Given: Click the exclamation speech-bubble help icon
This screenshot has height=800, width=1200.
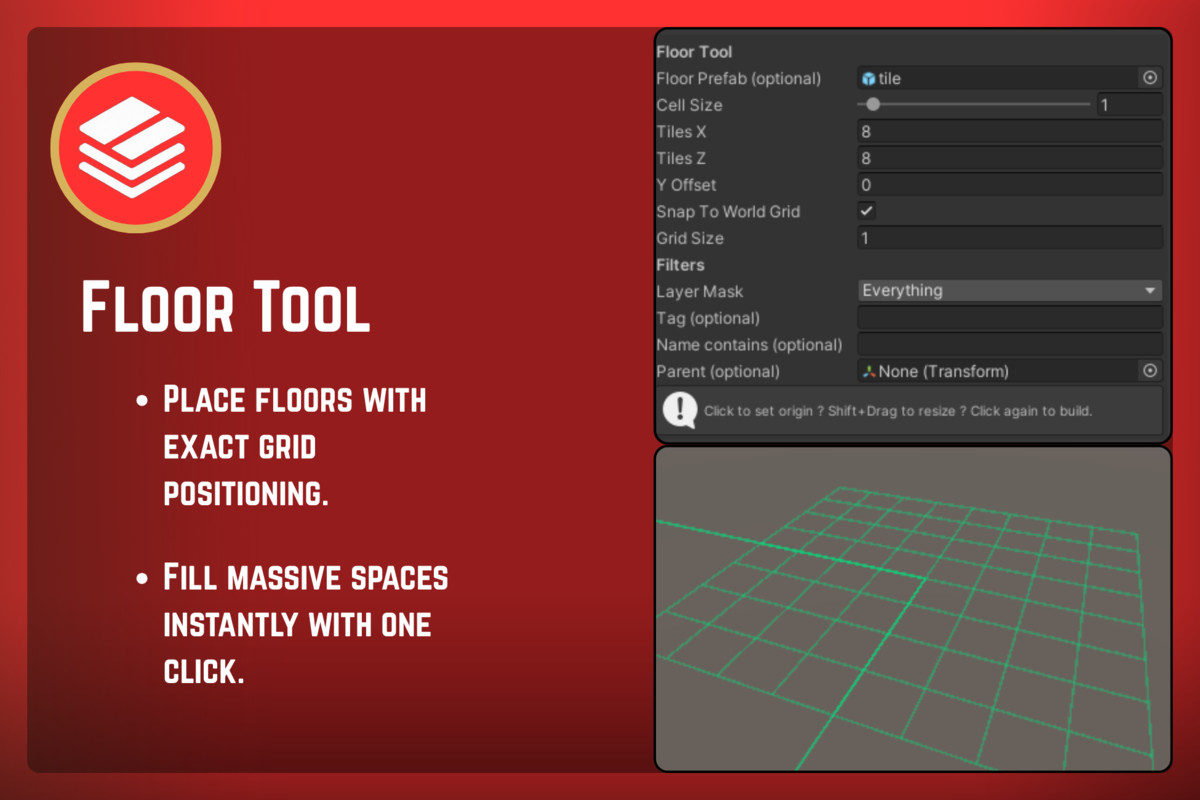Looking at the screenshot, I should pos(679,410).
